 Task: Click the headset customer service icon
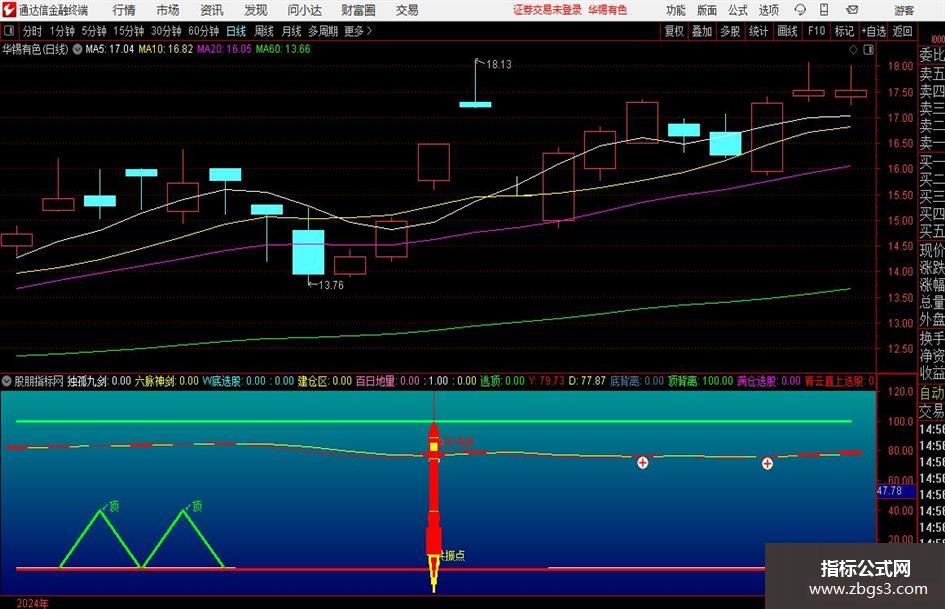[x=800, y=10]
